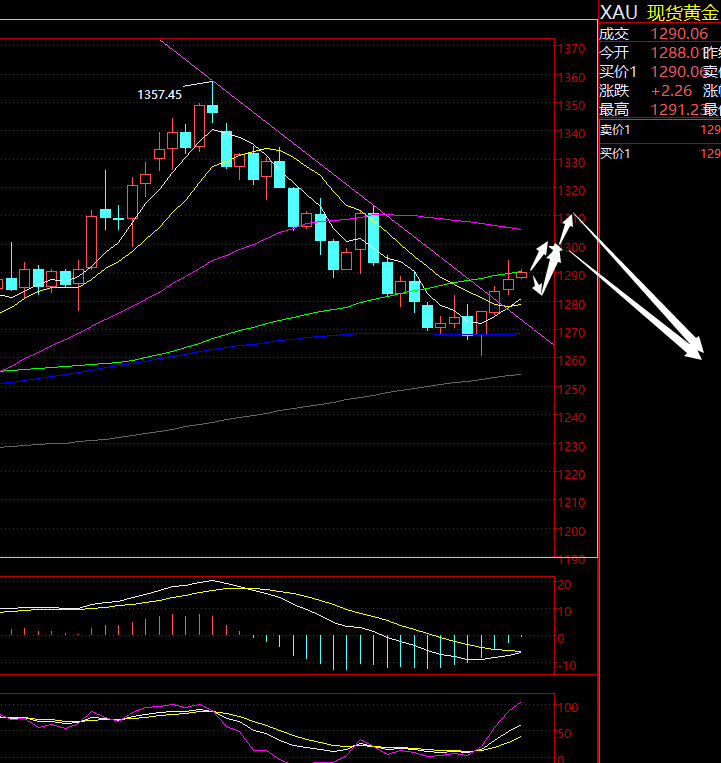Click the 1230 price axis label
The width and height of the screenshot is (721, 763).
pos(572,447)
